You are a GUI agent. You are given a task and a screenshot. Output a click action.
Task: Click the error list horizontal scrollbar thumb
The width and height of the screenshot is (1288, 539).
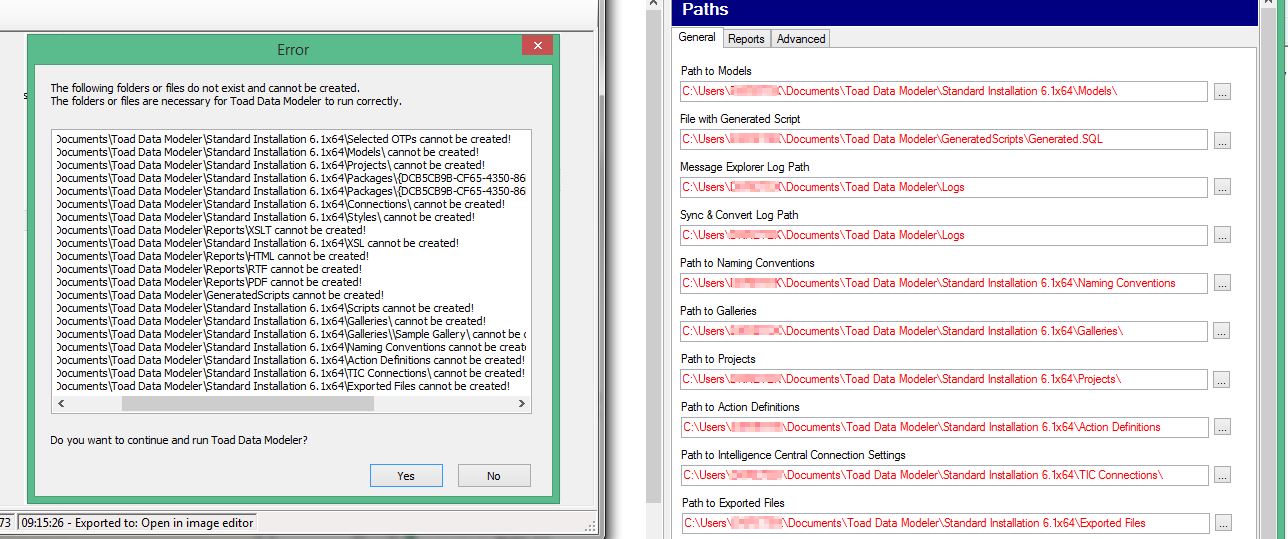pyautogui.click(x=247, y=403)
